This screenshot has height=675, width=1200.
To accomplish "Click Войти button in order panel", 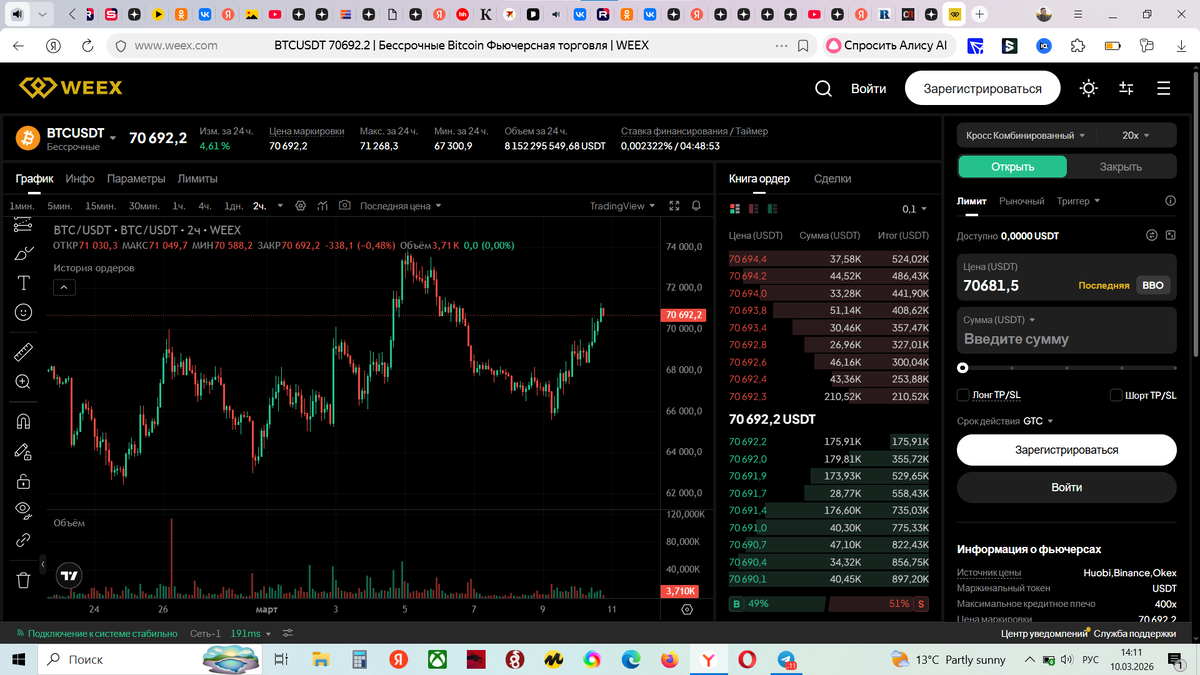I will [1066, 487].
